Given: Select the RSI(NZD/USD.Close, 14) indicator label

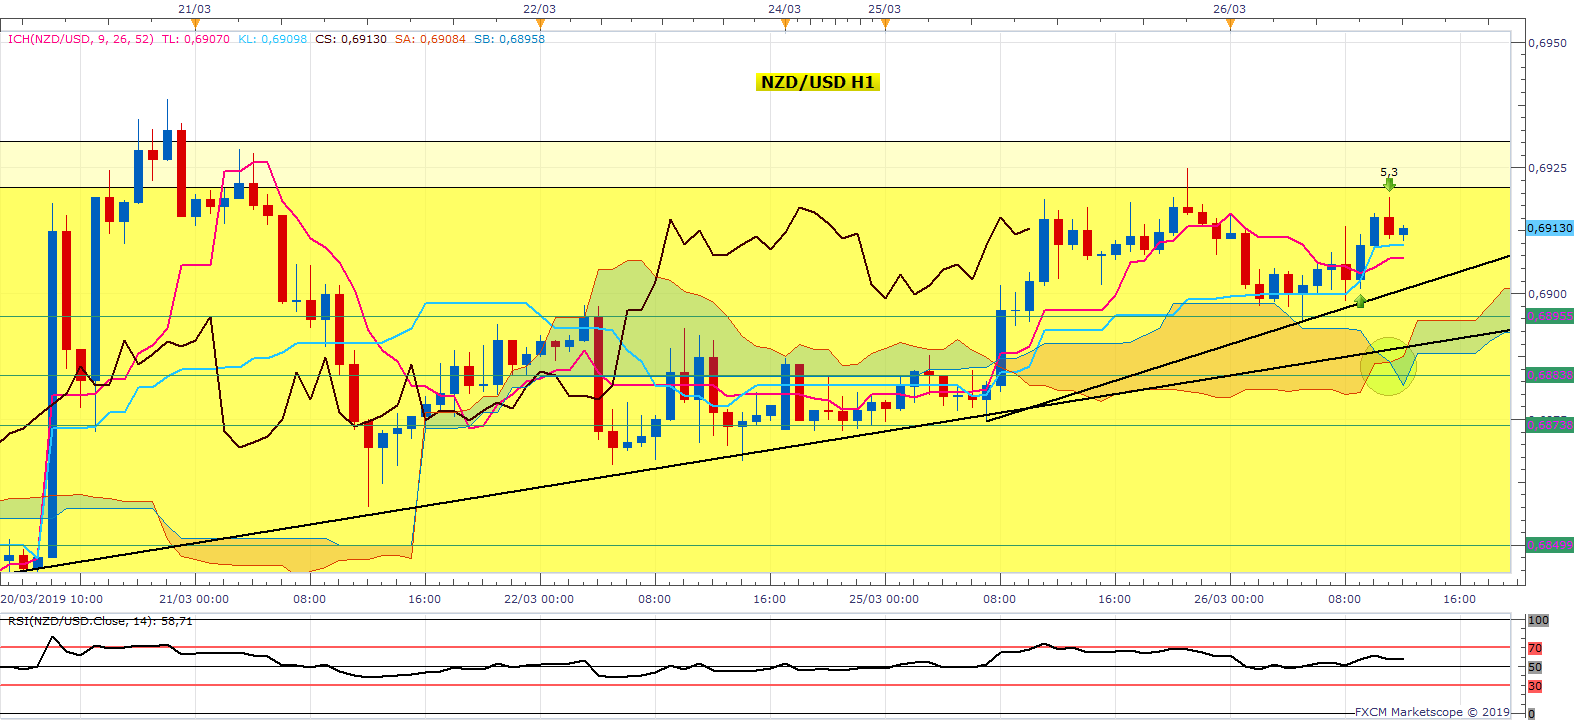Looking at the screenshot, I should 100,621.
